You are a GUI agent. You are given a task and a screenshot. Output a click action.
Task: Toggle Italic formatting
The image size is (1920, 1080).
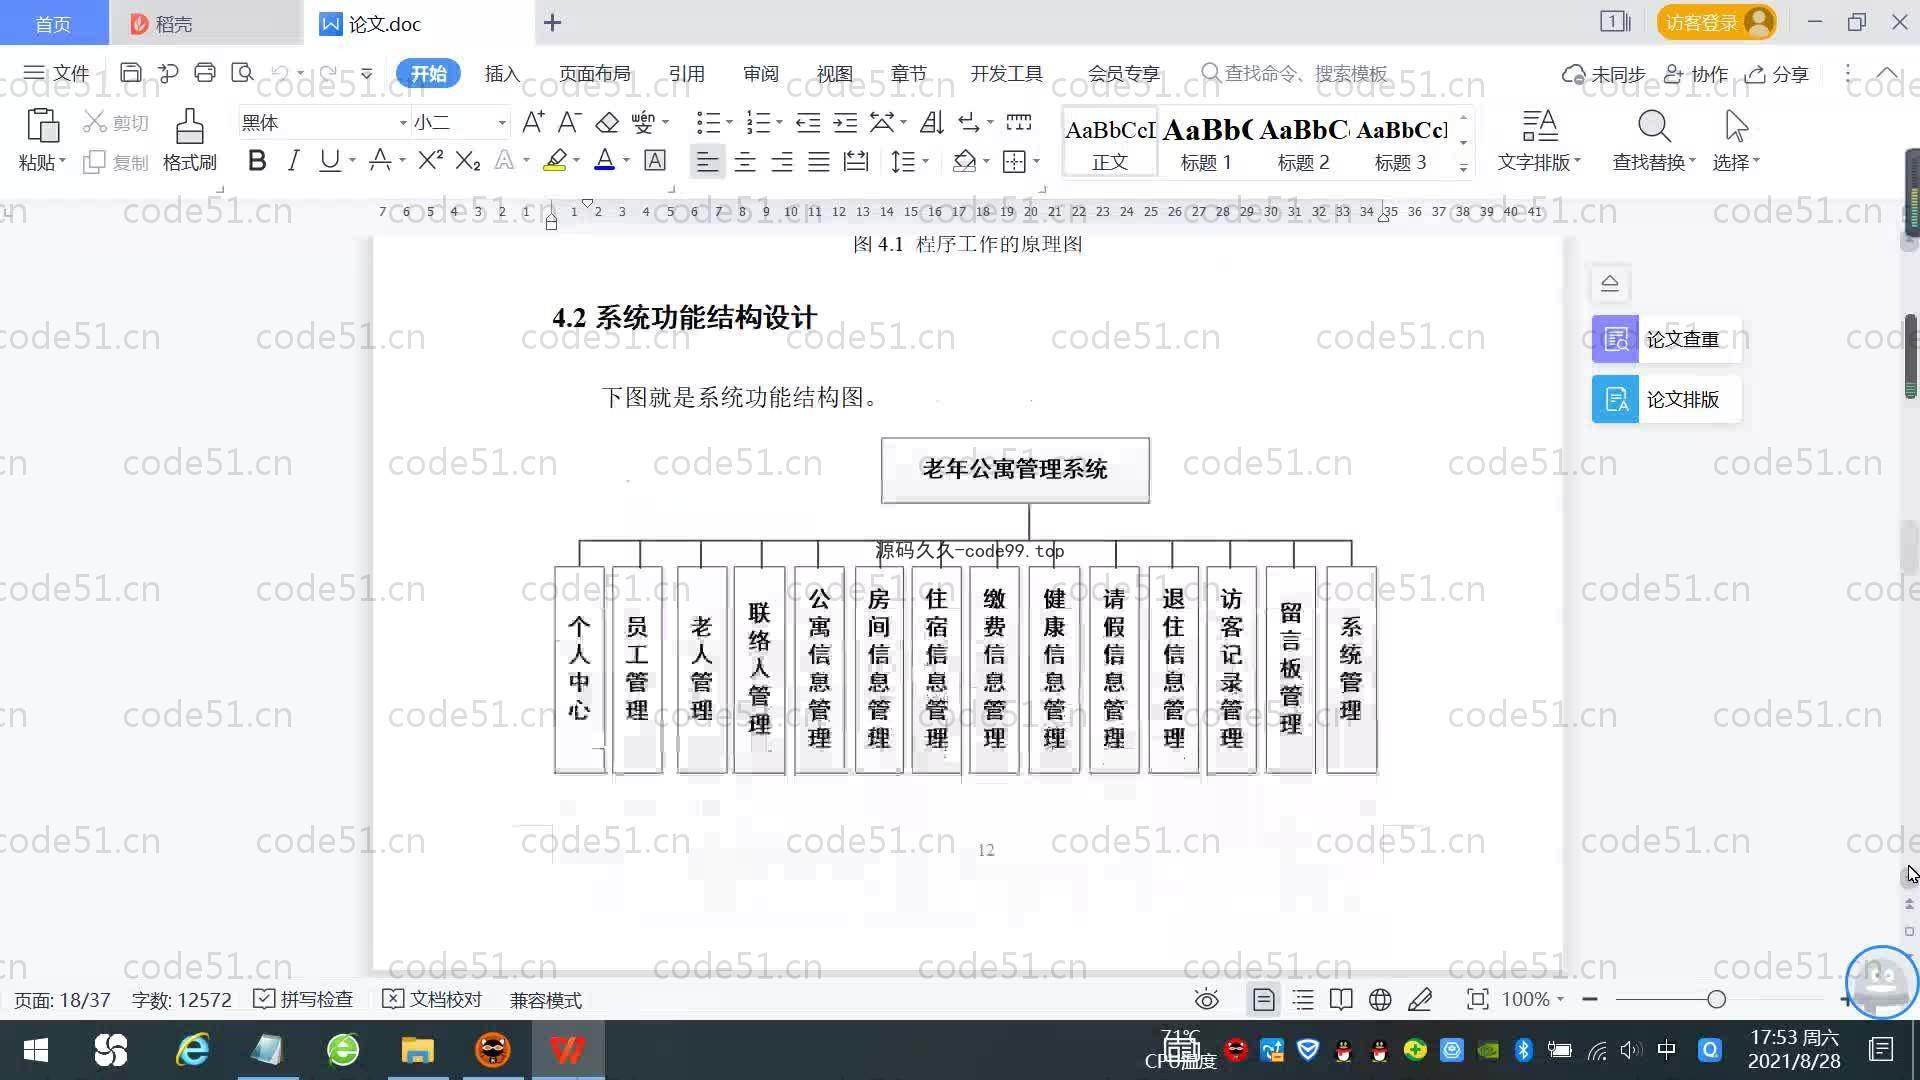pos(293,160)
